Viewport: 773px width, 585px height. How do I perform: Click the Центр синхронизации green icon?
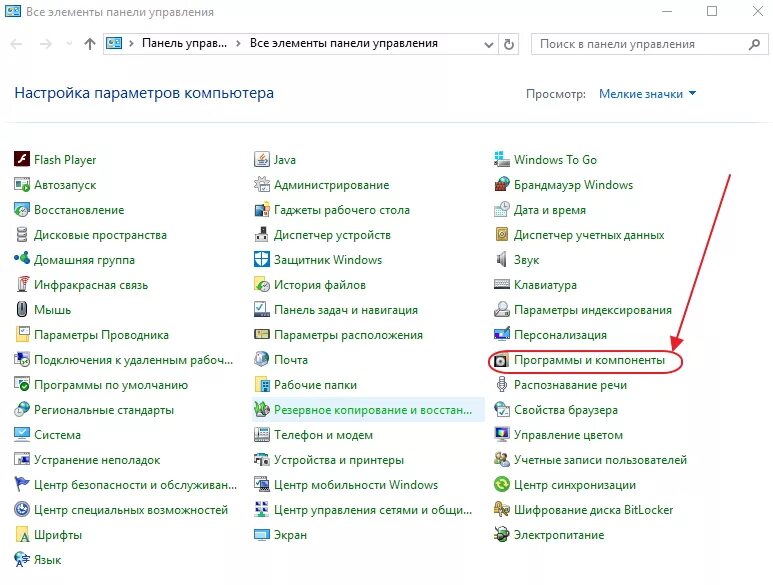pos(502,485)
